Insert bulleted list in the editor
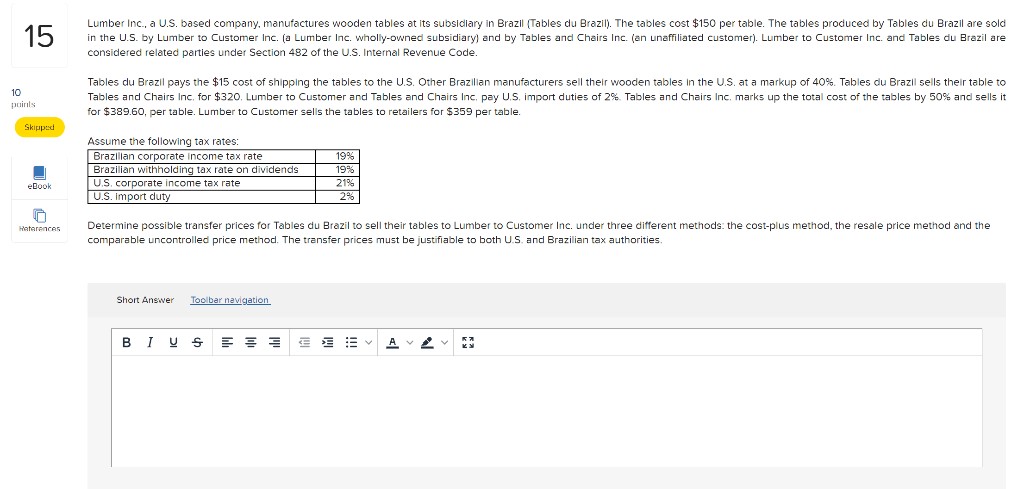Viewport: 1024px width, 489px height. [x=351, y=342]
